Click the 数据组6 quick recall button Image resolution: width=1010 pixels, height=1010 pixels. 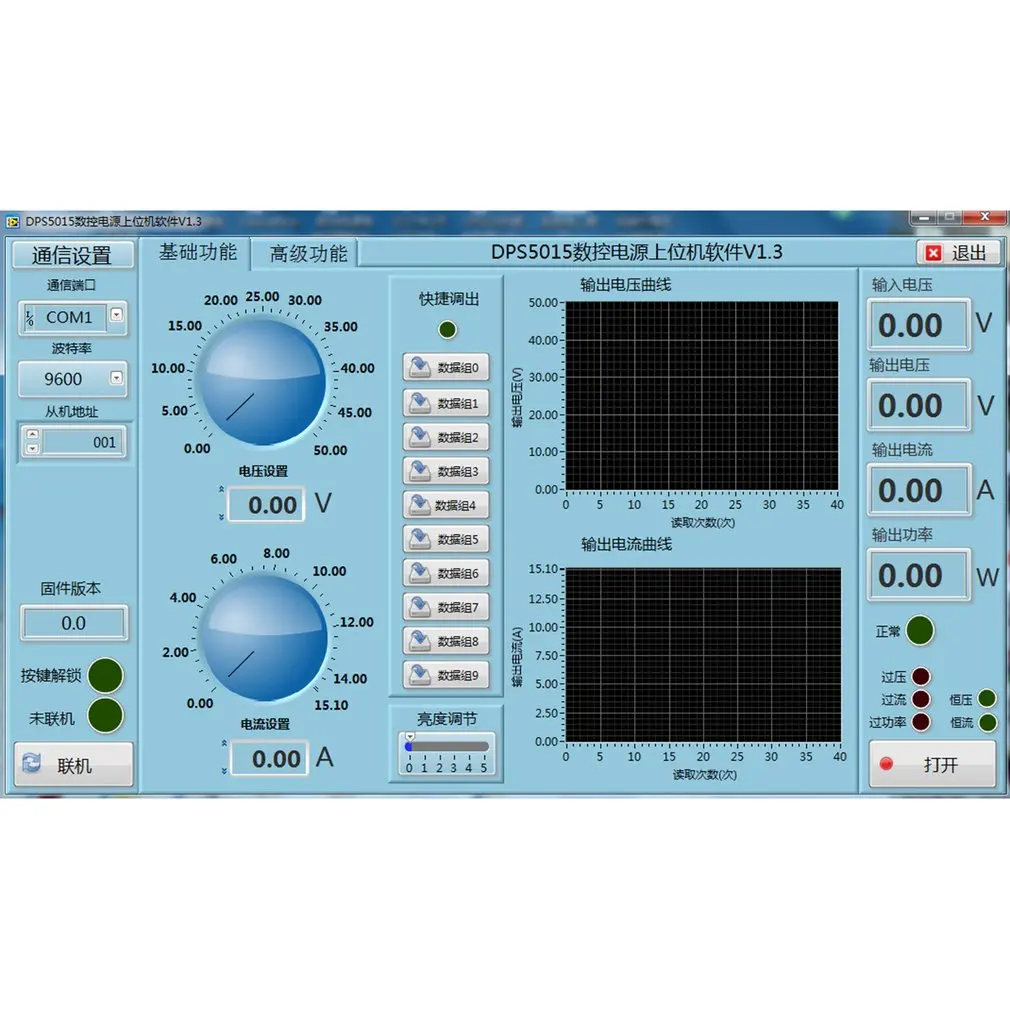coord(446,573)
